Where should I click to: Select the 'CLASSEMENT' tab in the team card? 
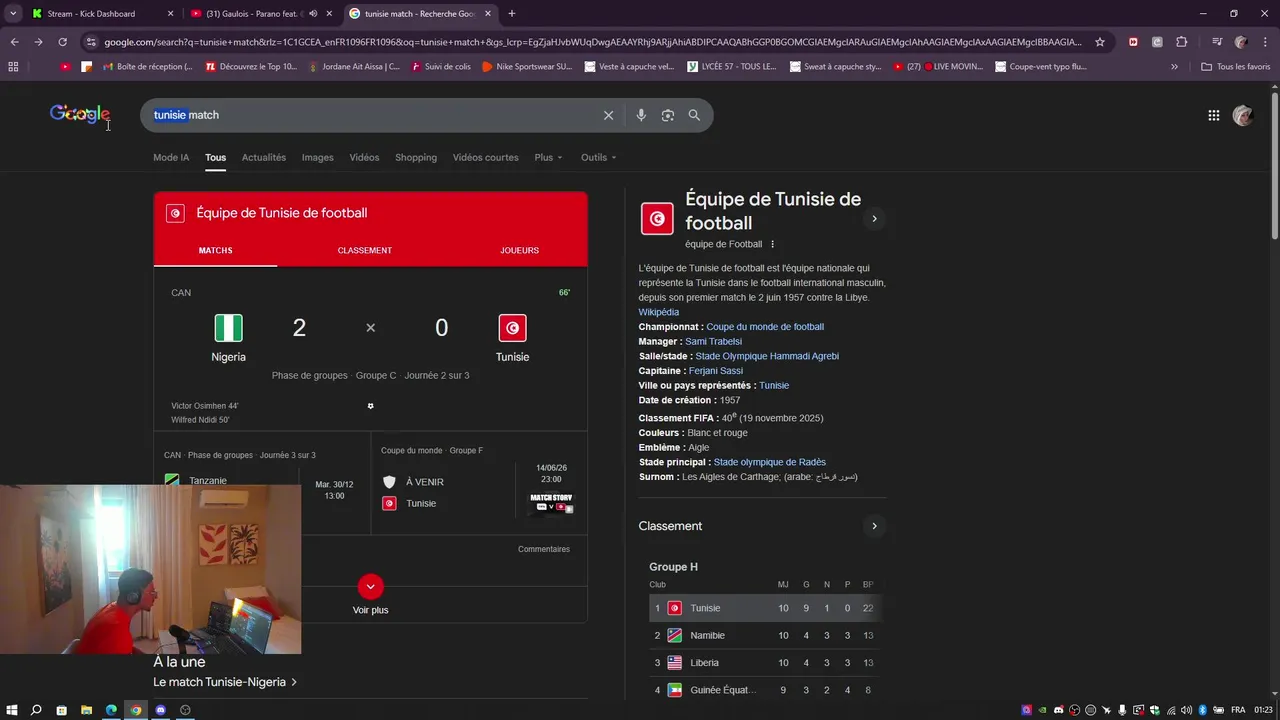coord(365,250)
